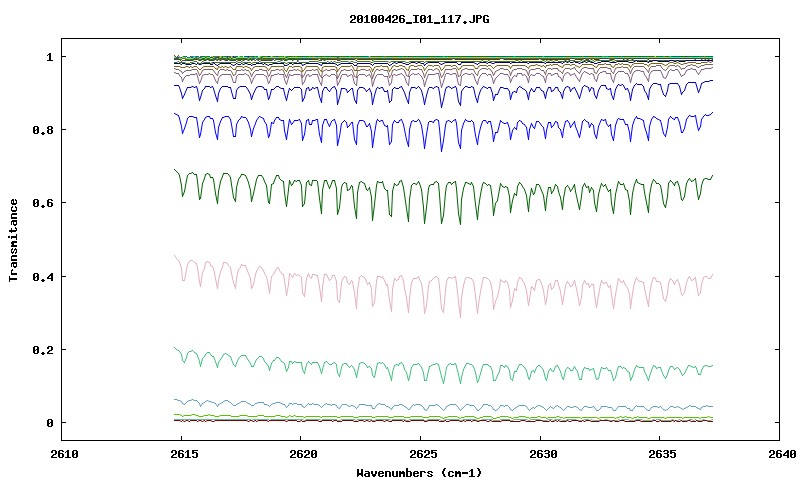Click the y-axis tick label 0.2
Viewport: 800px width, 480px height.
(43, 350)
